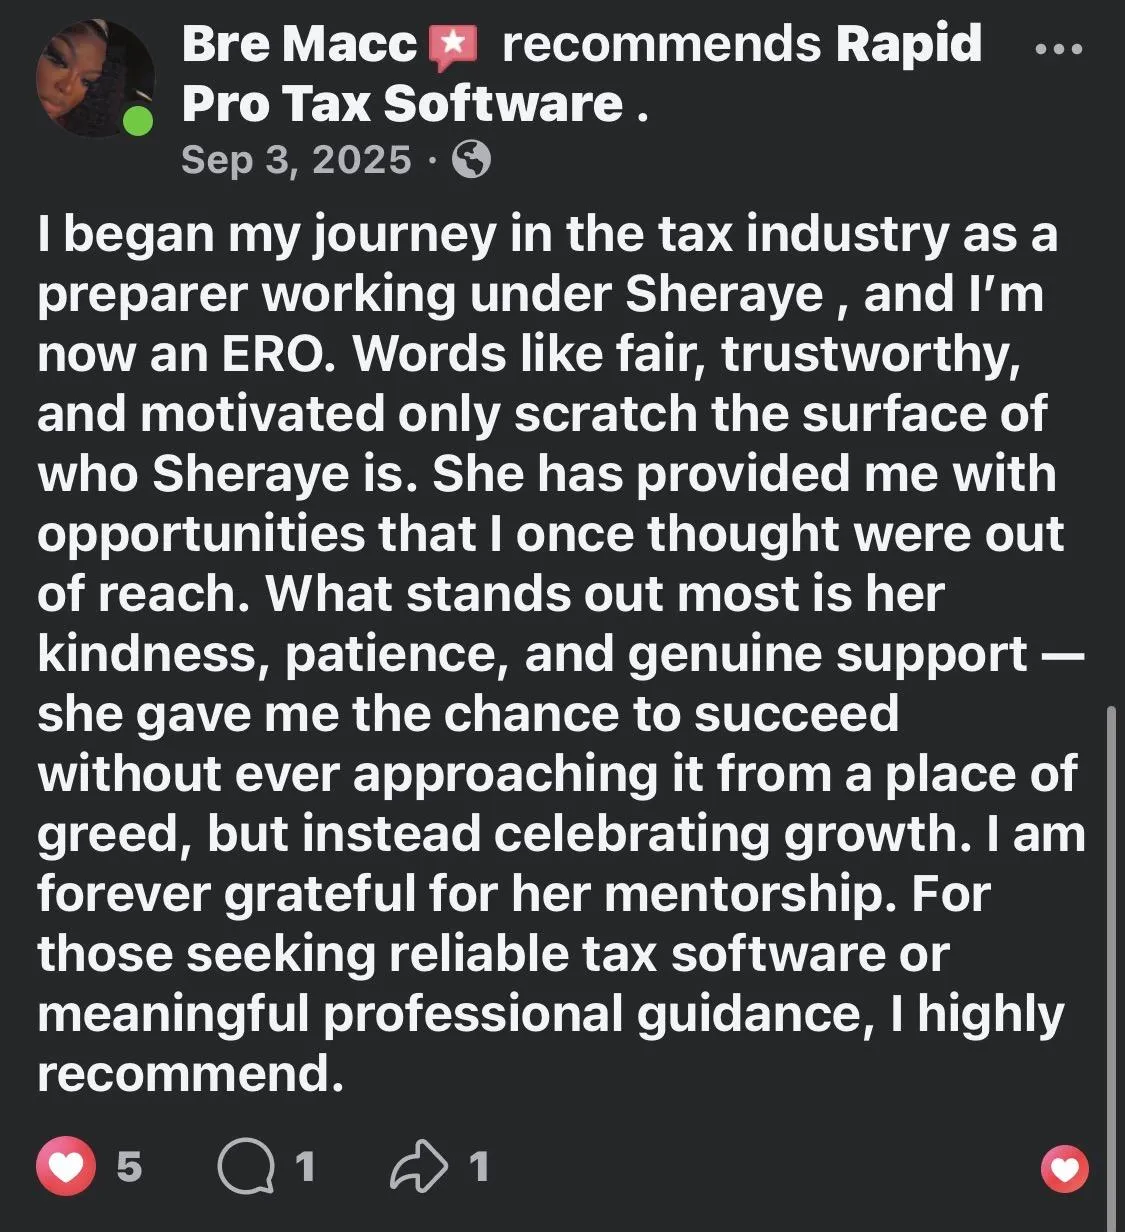The height and width of the screenshot is (1232, 1125).
Task: Open the Bre Macc profile name link
Action: [299, 45]
